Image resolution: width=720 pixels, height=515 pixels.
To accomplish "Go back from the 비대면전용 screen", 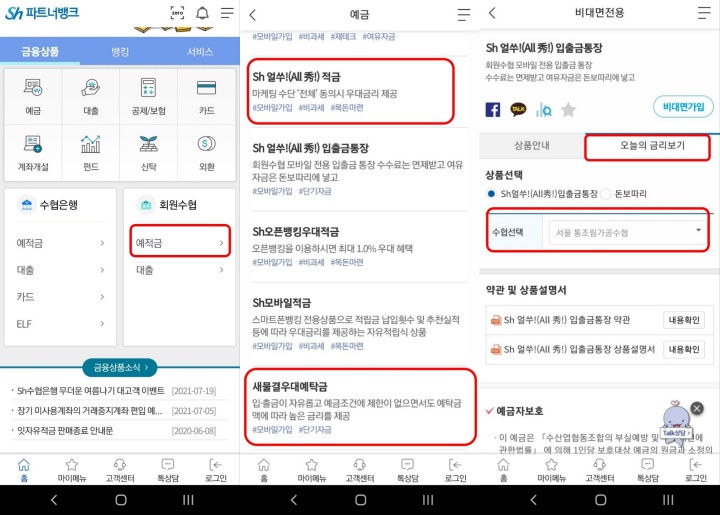I will click(x=492, y=13).
